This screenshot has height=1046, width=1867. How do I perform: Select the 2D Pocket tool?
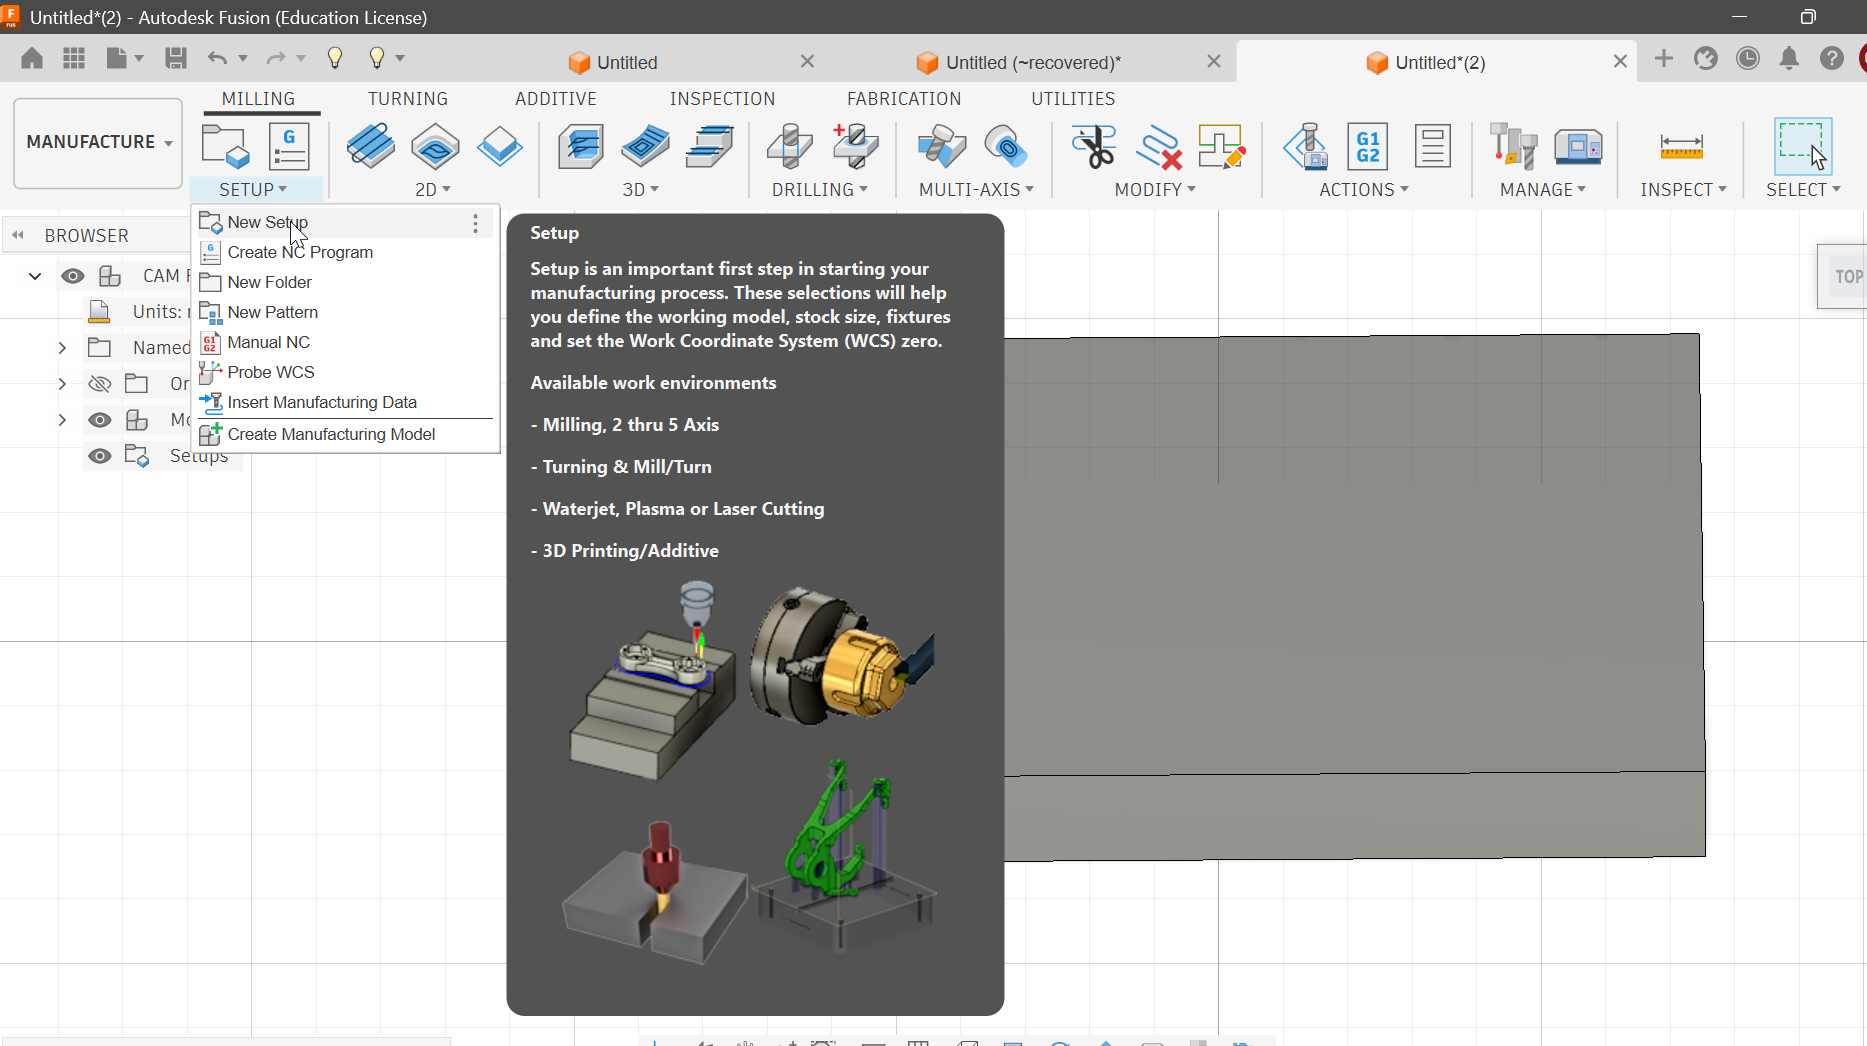[x=435, y=146]
